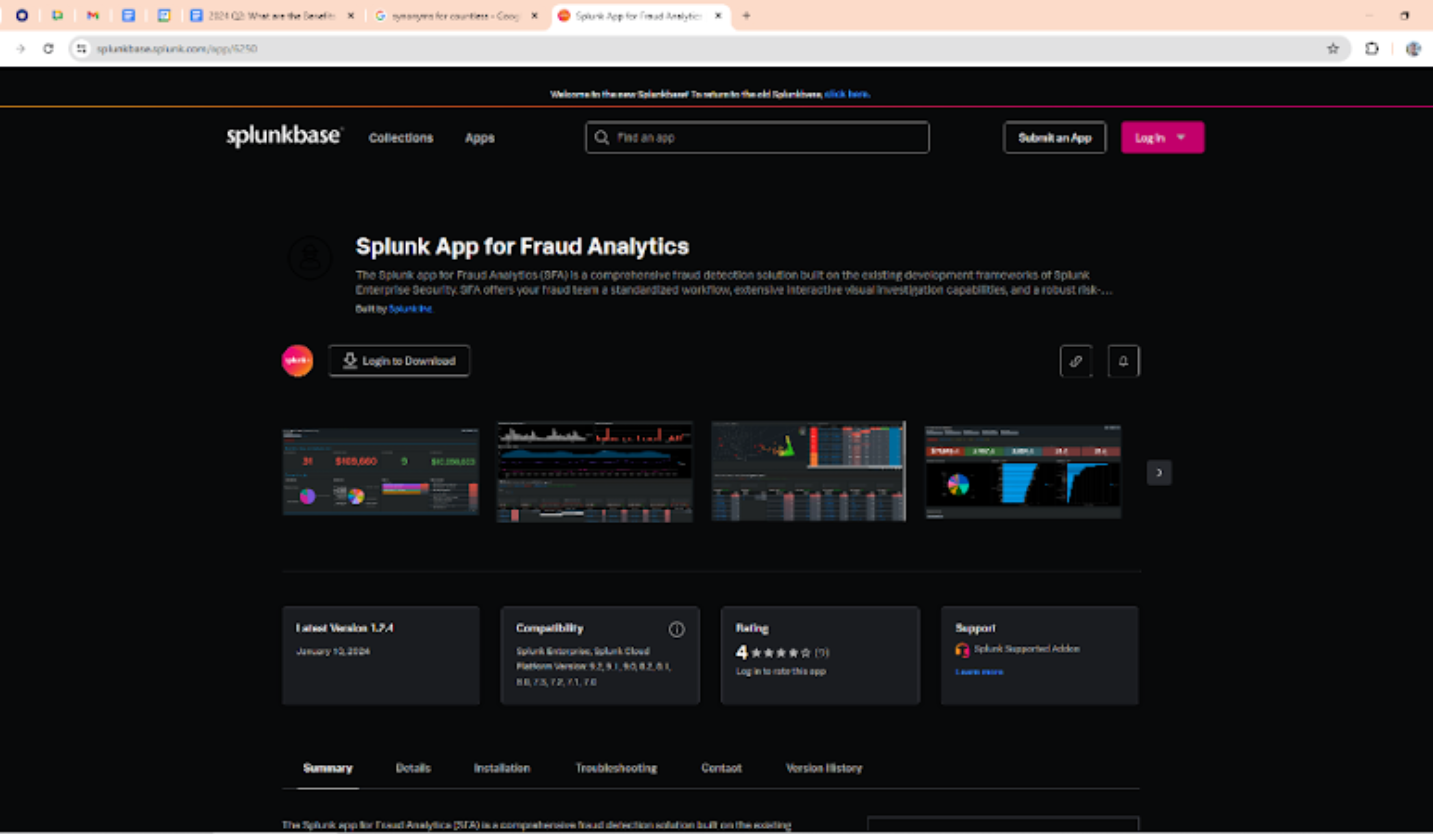Image resolution: width=1433 pixels, height=834 pixels.
Task: Click the Splunk App for Fraud Analytics logo
Action: [296, 361]
